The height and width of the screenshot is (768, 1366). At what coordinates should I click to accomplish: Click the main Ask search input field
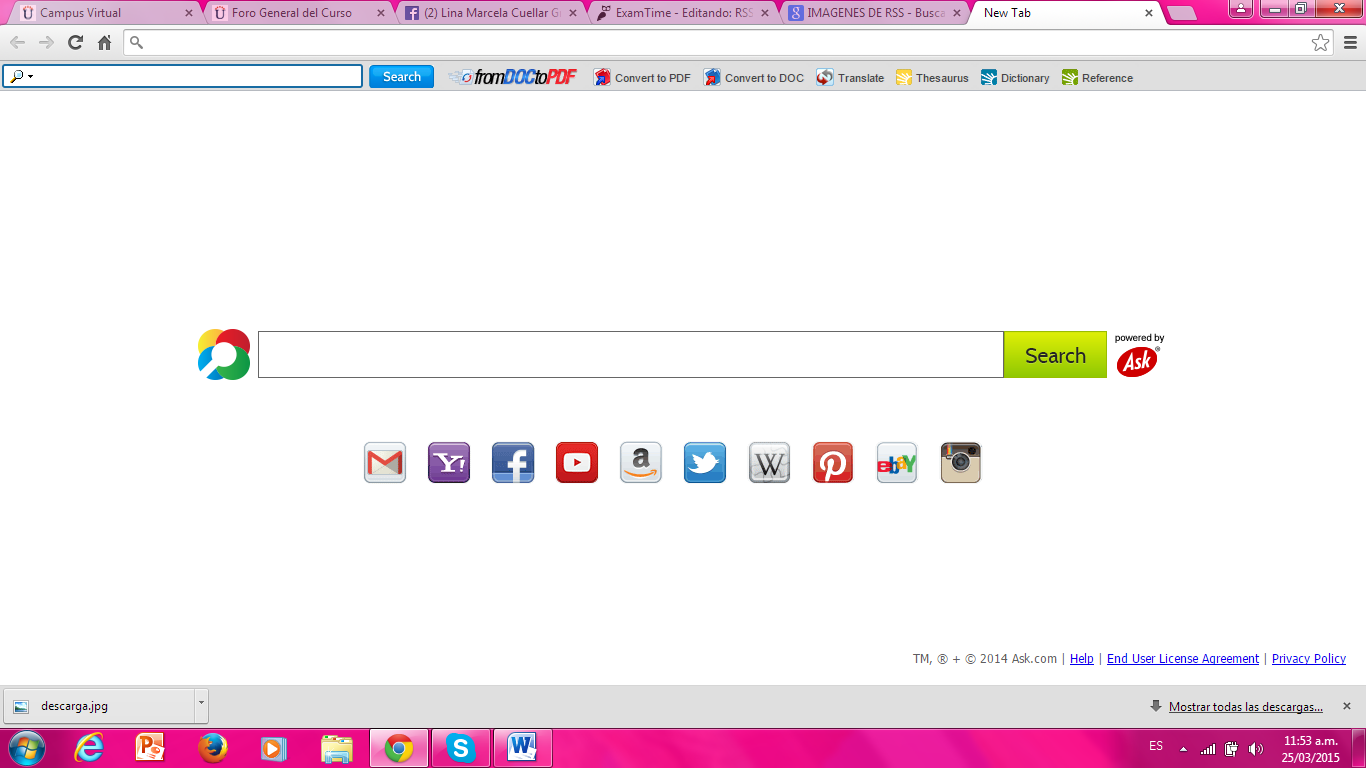point(631,355)
